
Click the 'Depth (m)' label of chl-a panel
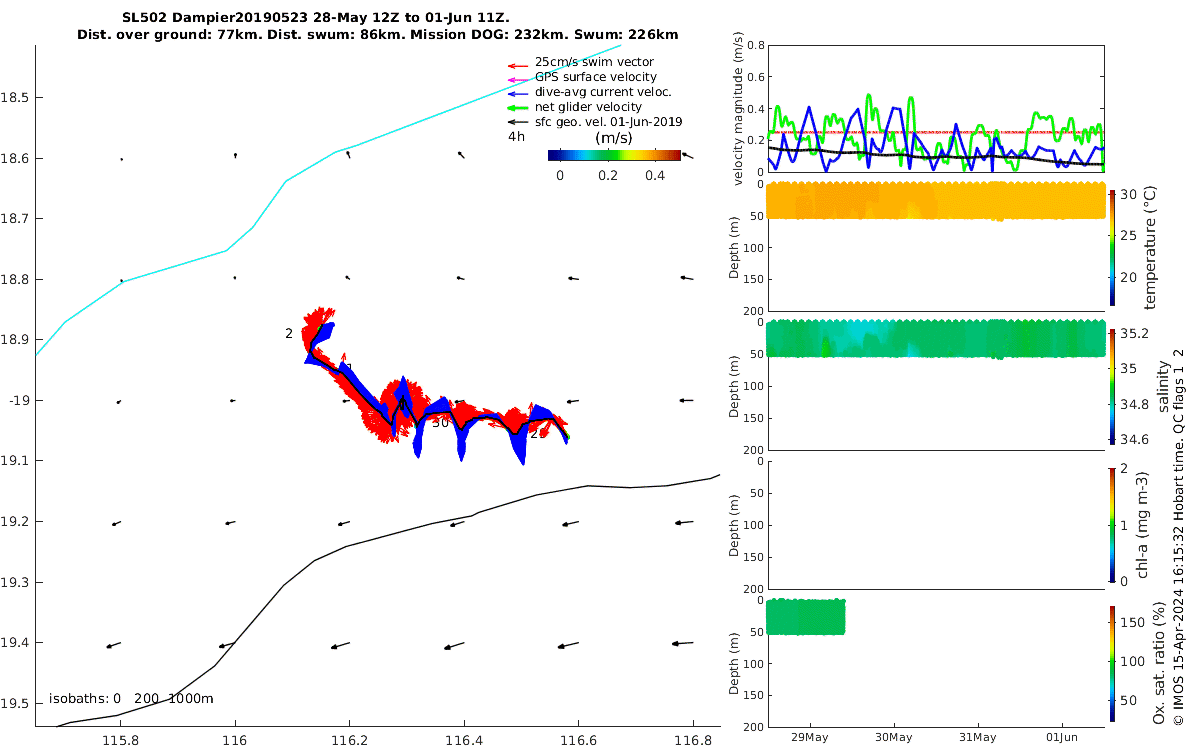coord(734,524)
